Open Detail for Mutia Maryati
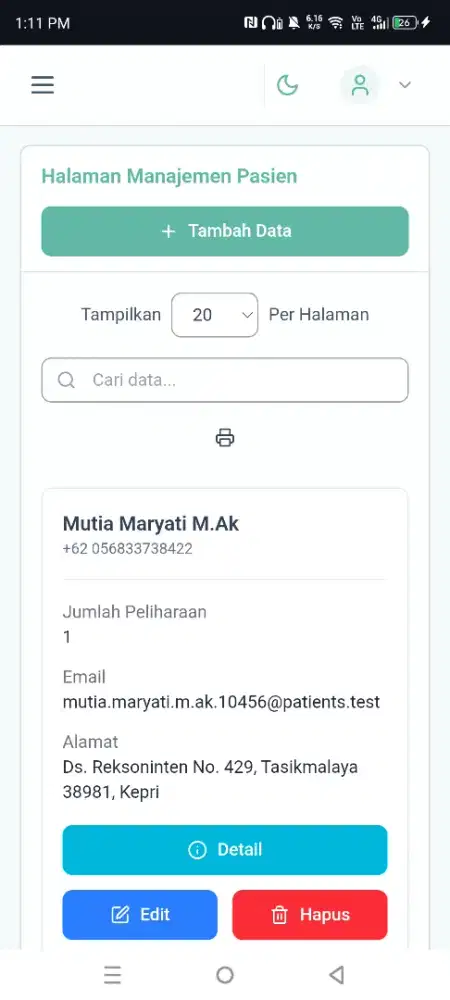The image size is (450, 1000). pyautogui.click(x=225, y=849)
